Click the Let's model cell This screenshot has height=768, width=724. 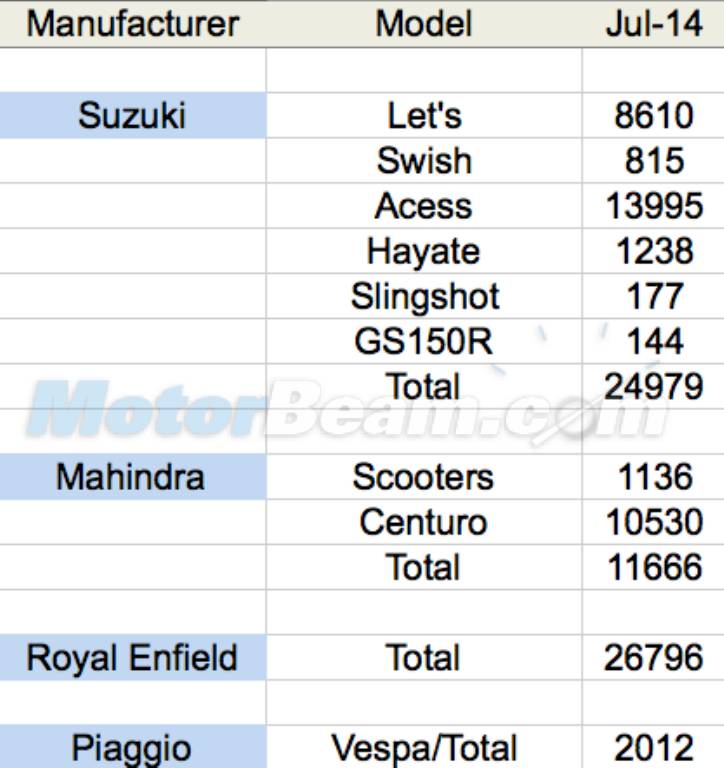[x=424, y=116]
